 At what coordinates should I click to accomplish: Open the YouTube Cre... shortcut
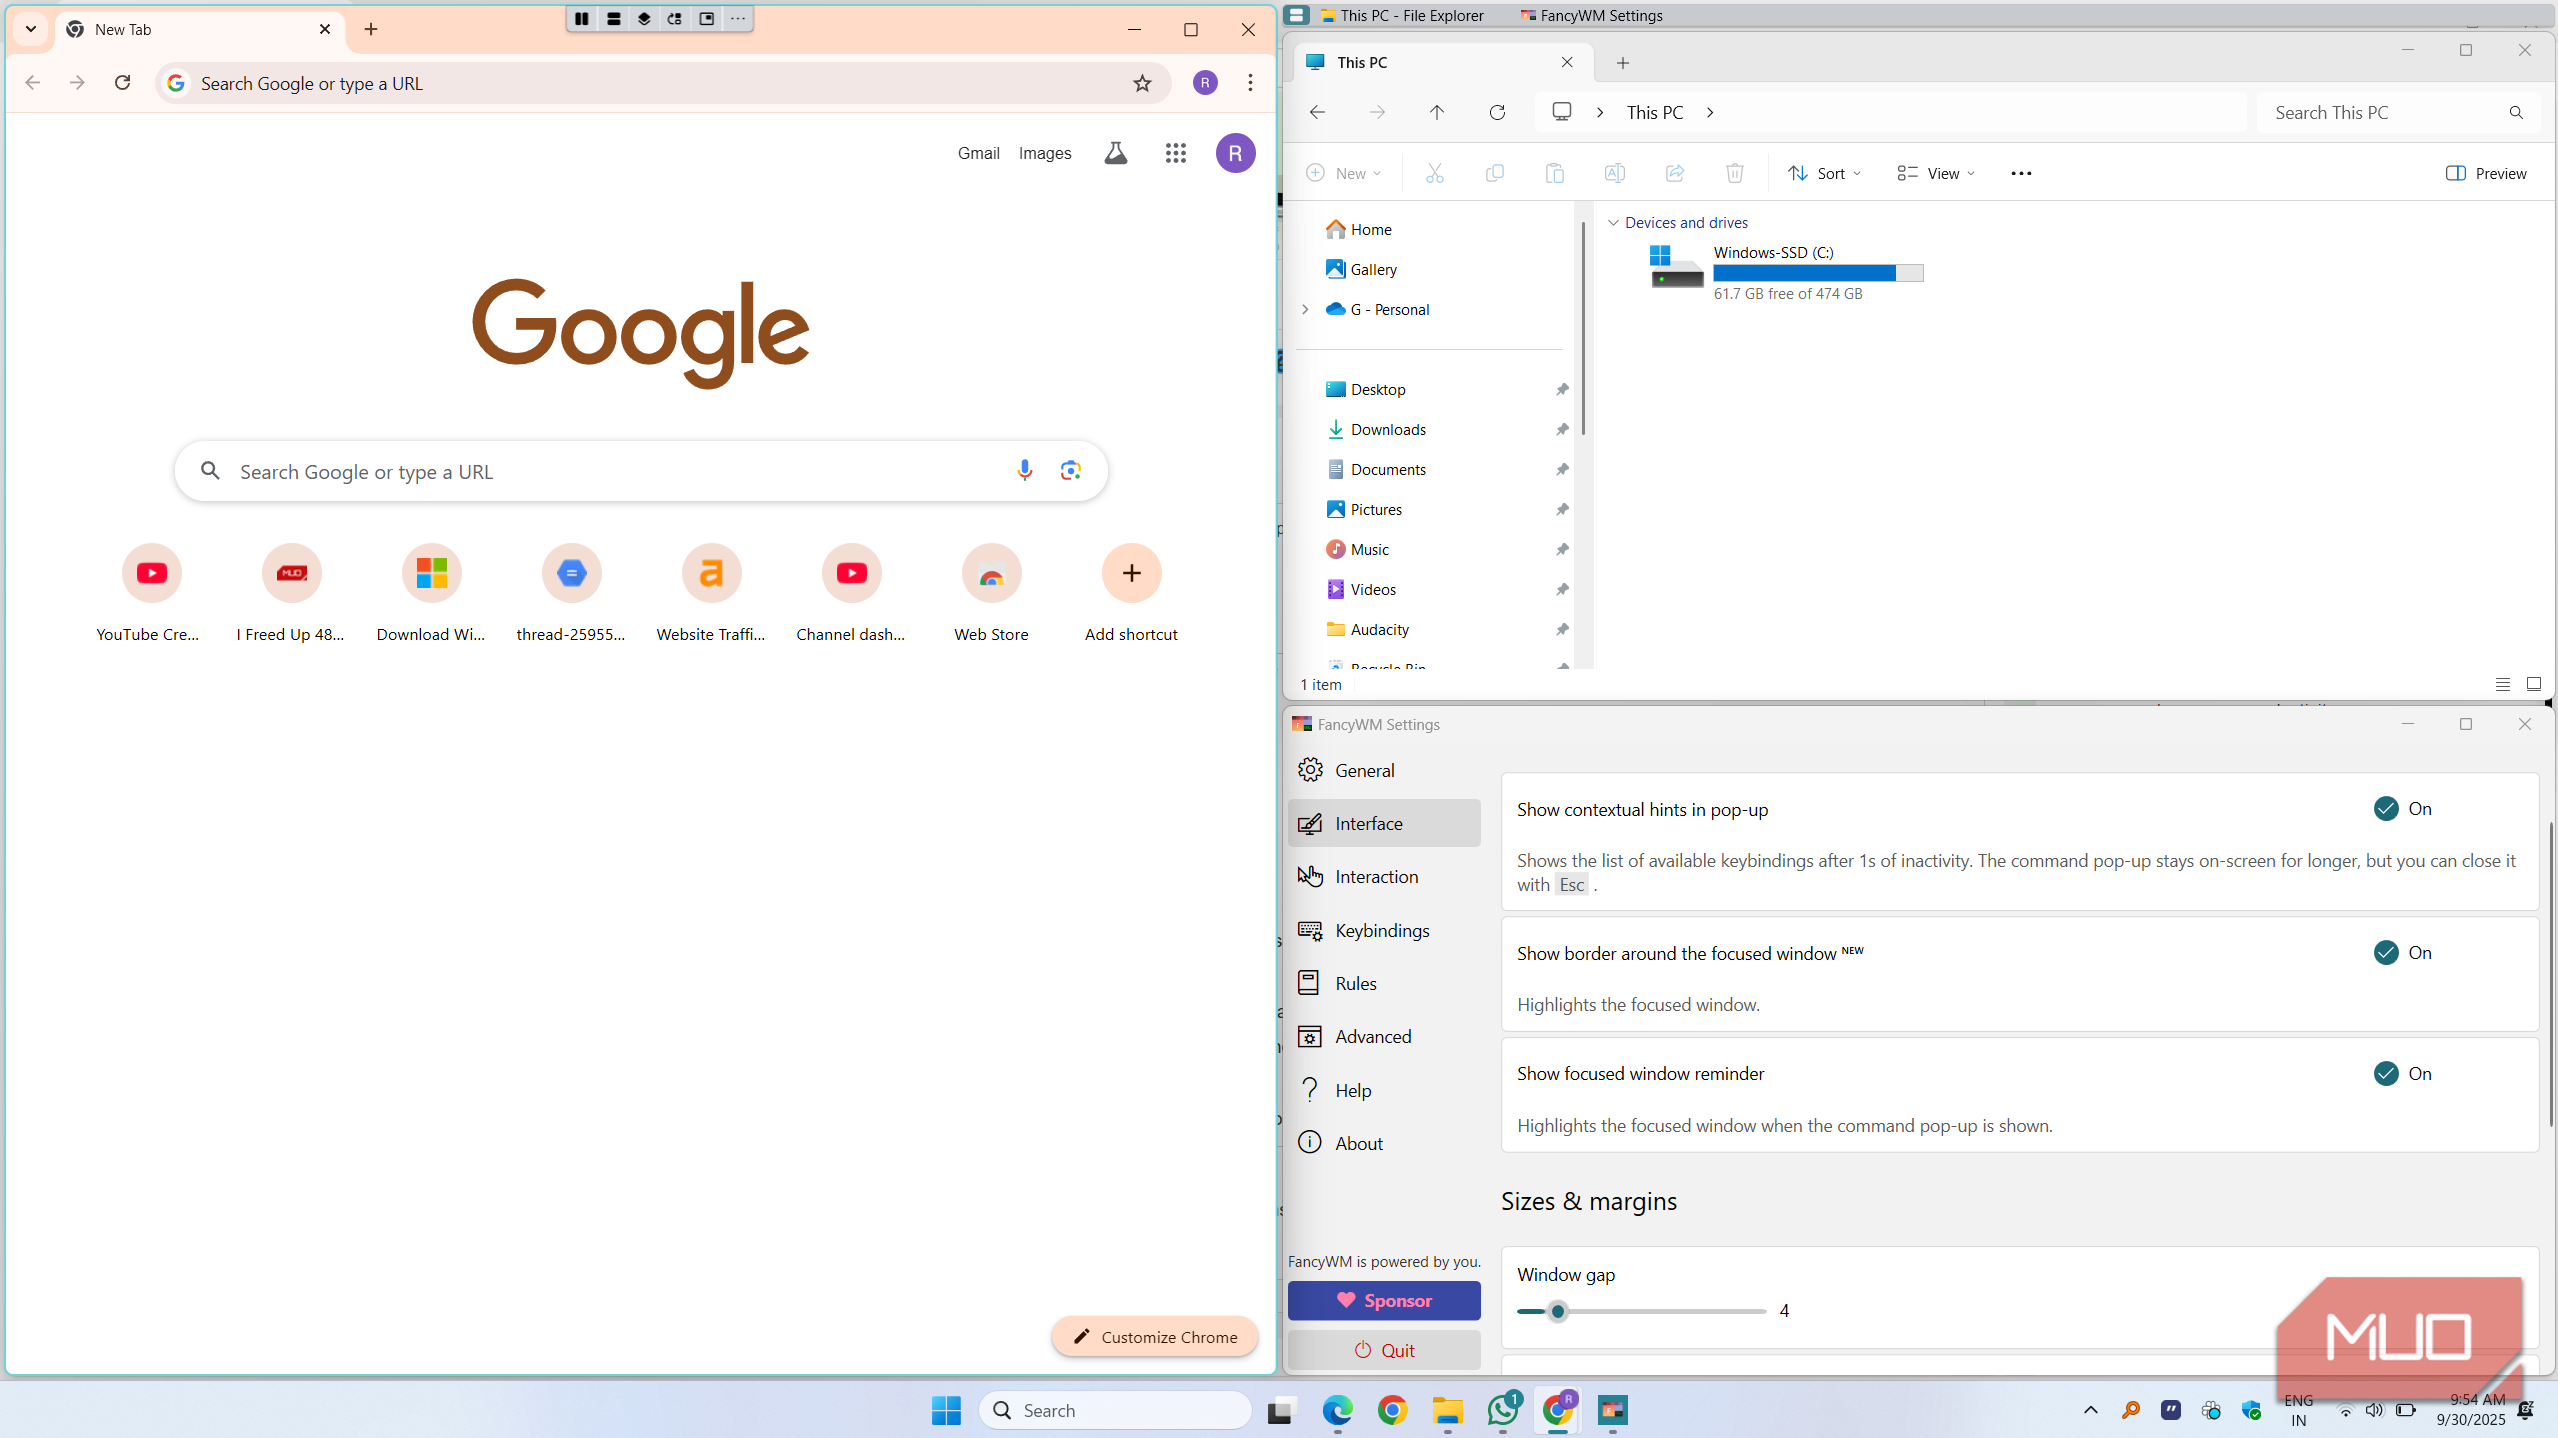click(148, 593)
